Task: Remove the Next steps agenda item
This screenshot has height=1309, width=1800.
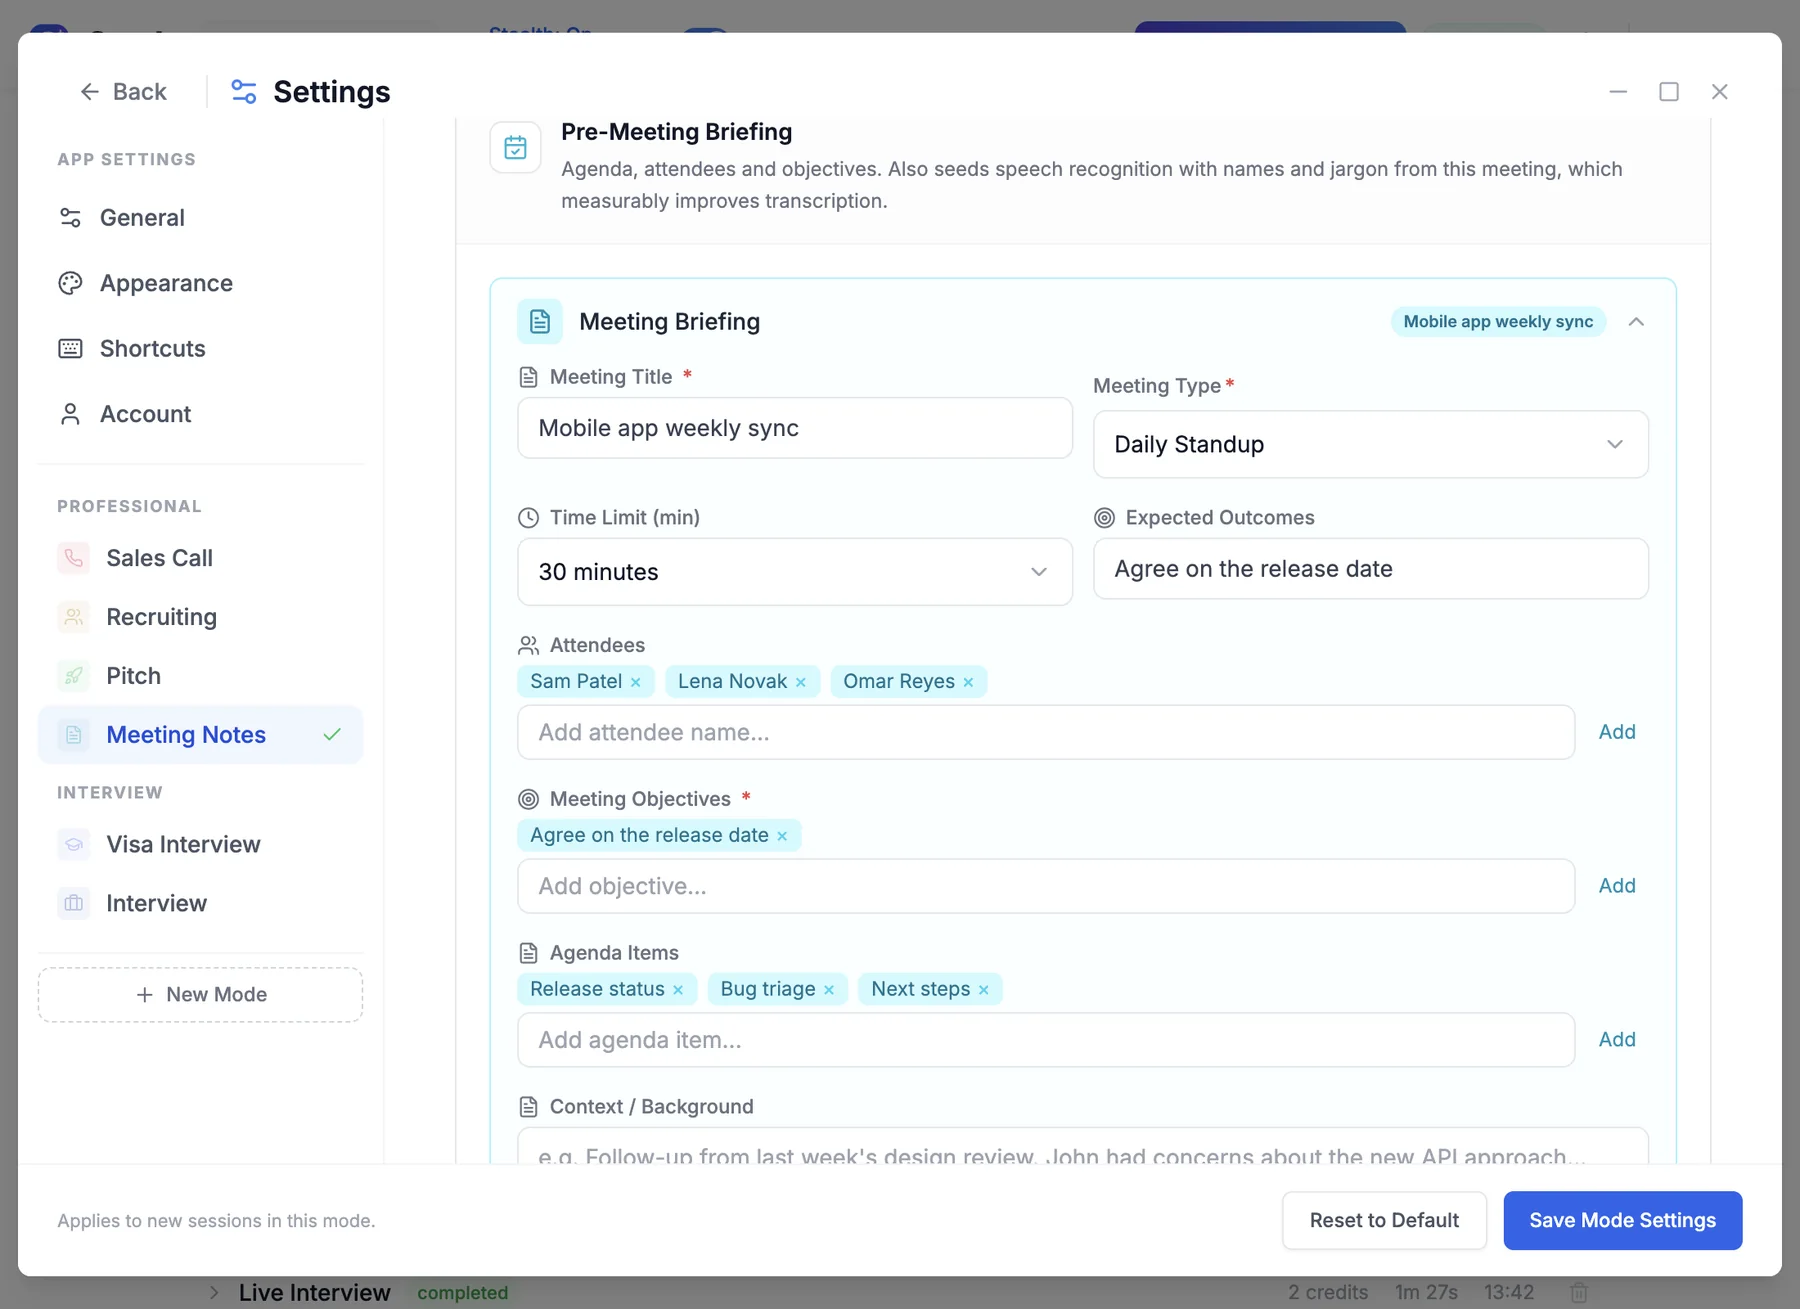Action: pos(984,990)
